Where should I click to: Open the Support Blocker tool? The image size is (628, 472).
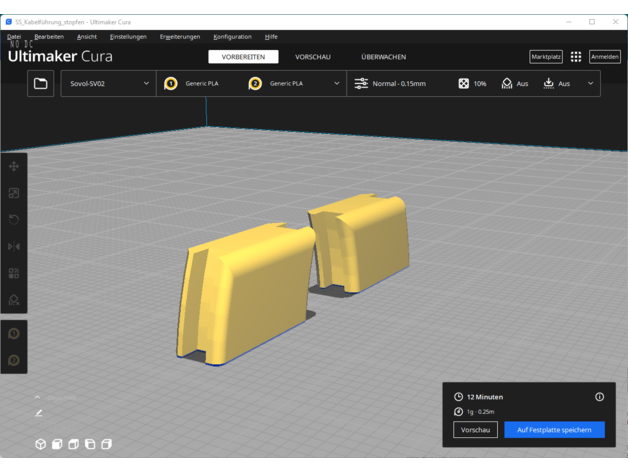click(14, 300)
